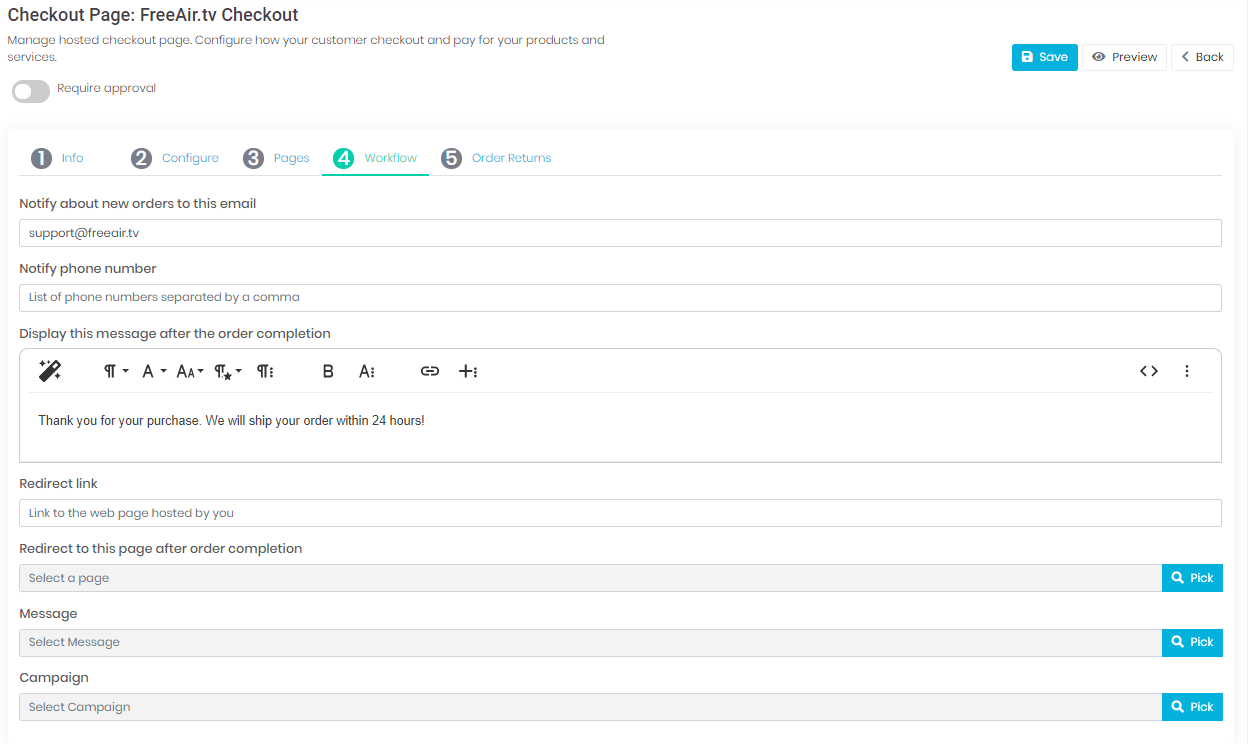Pick a Campaign

tap(1192, 707)
